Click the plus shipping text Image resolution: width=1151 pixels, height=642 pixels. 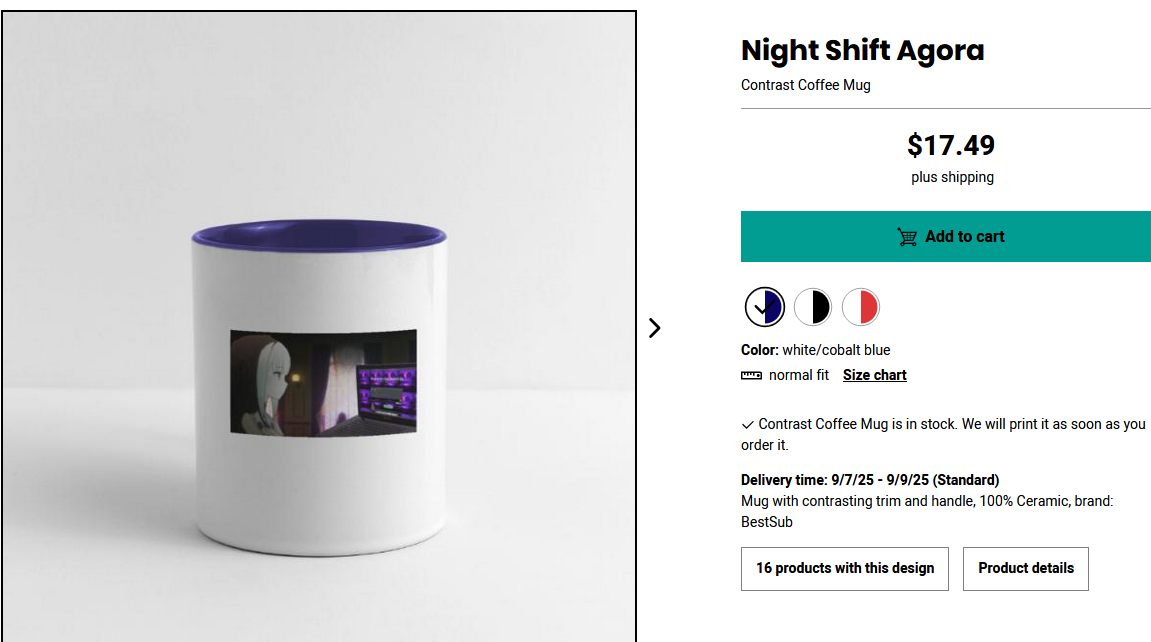[x=952, y=177]
